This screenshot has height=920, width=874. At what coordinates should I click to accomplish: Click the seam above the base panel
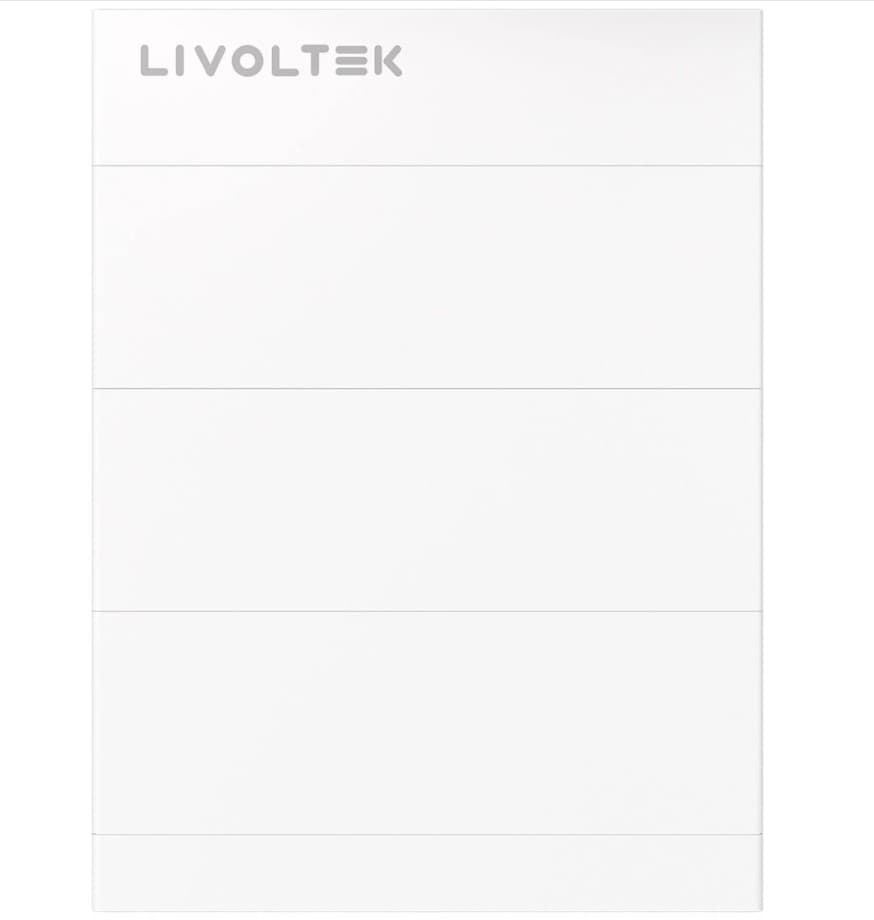(x=427, y=834)
